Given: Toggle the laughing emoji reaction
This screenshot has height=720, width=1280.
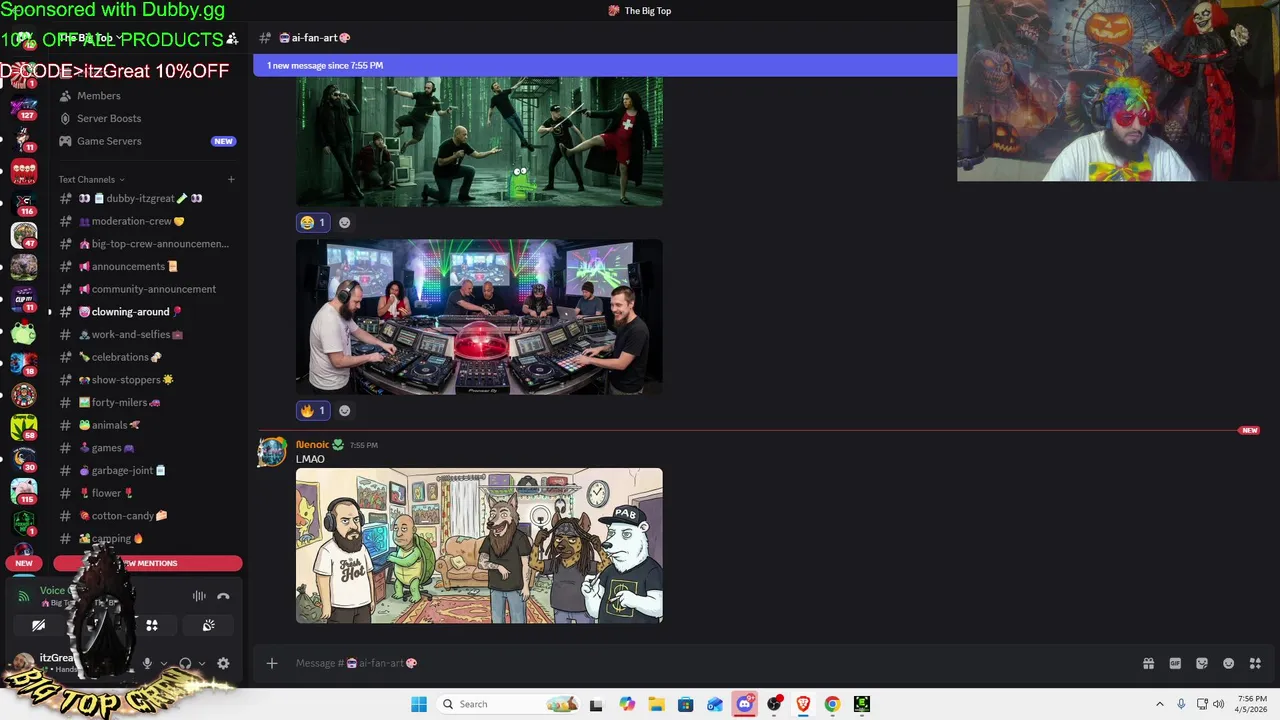Looking at the screenshot, I should (x=313, y=222).
